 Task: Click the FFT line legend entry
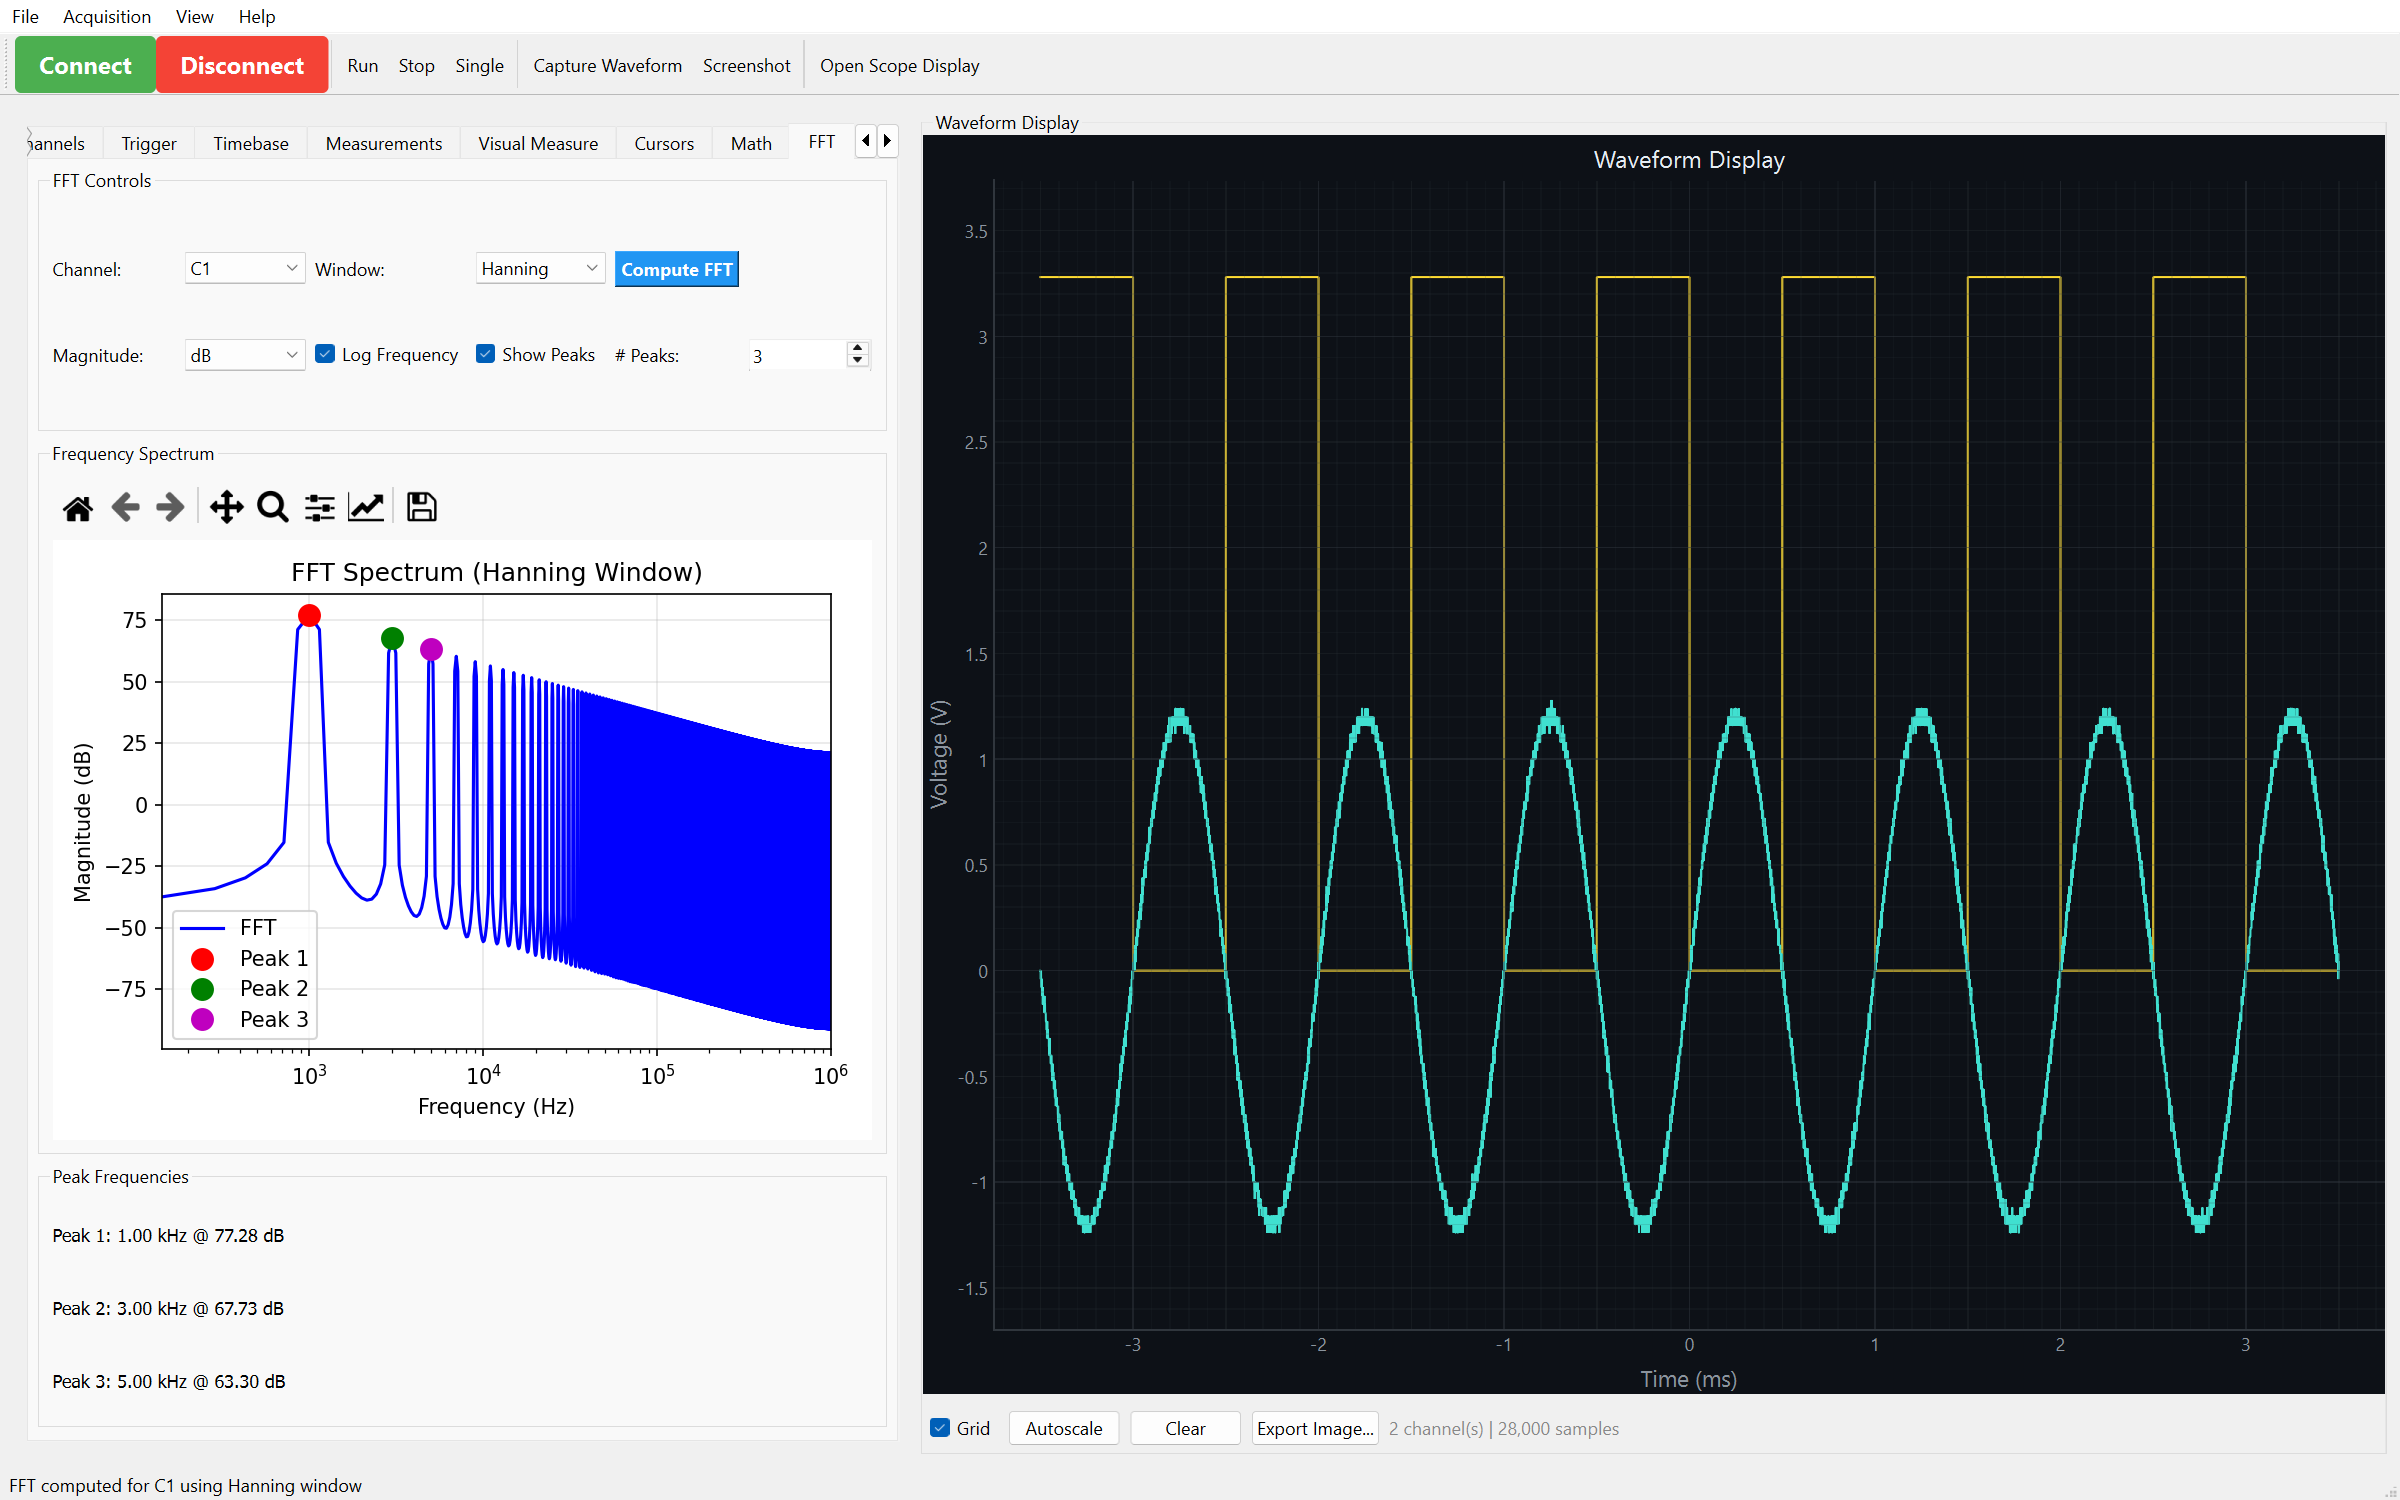coord(230,927)
